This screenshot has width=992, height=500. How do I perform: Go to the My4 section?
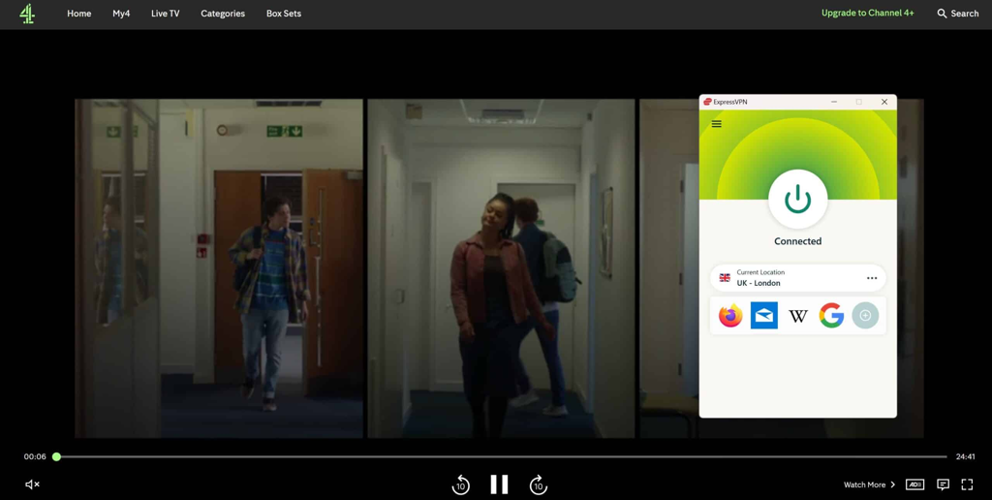coord(121,14)
